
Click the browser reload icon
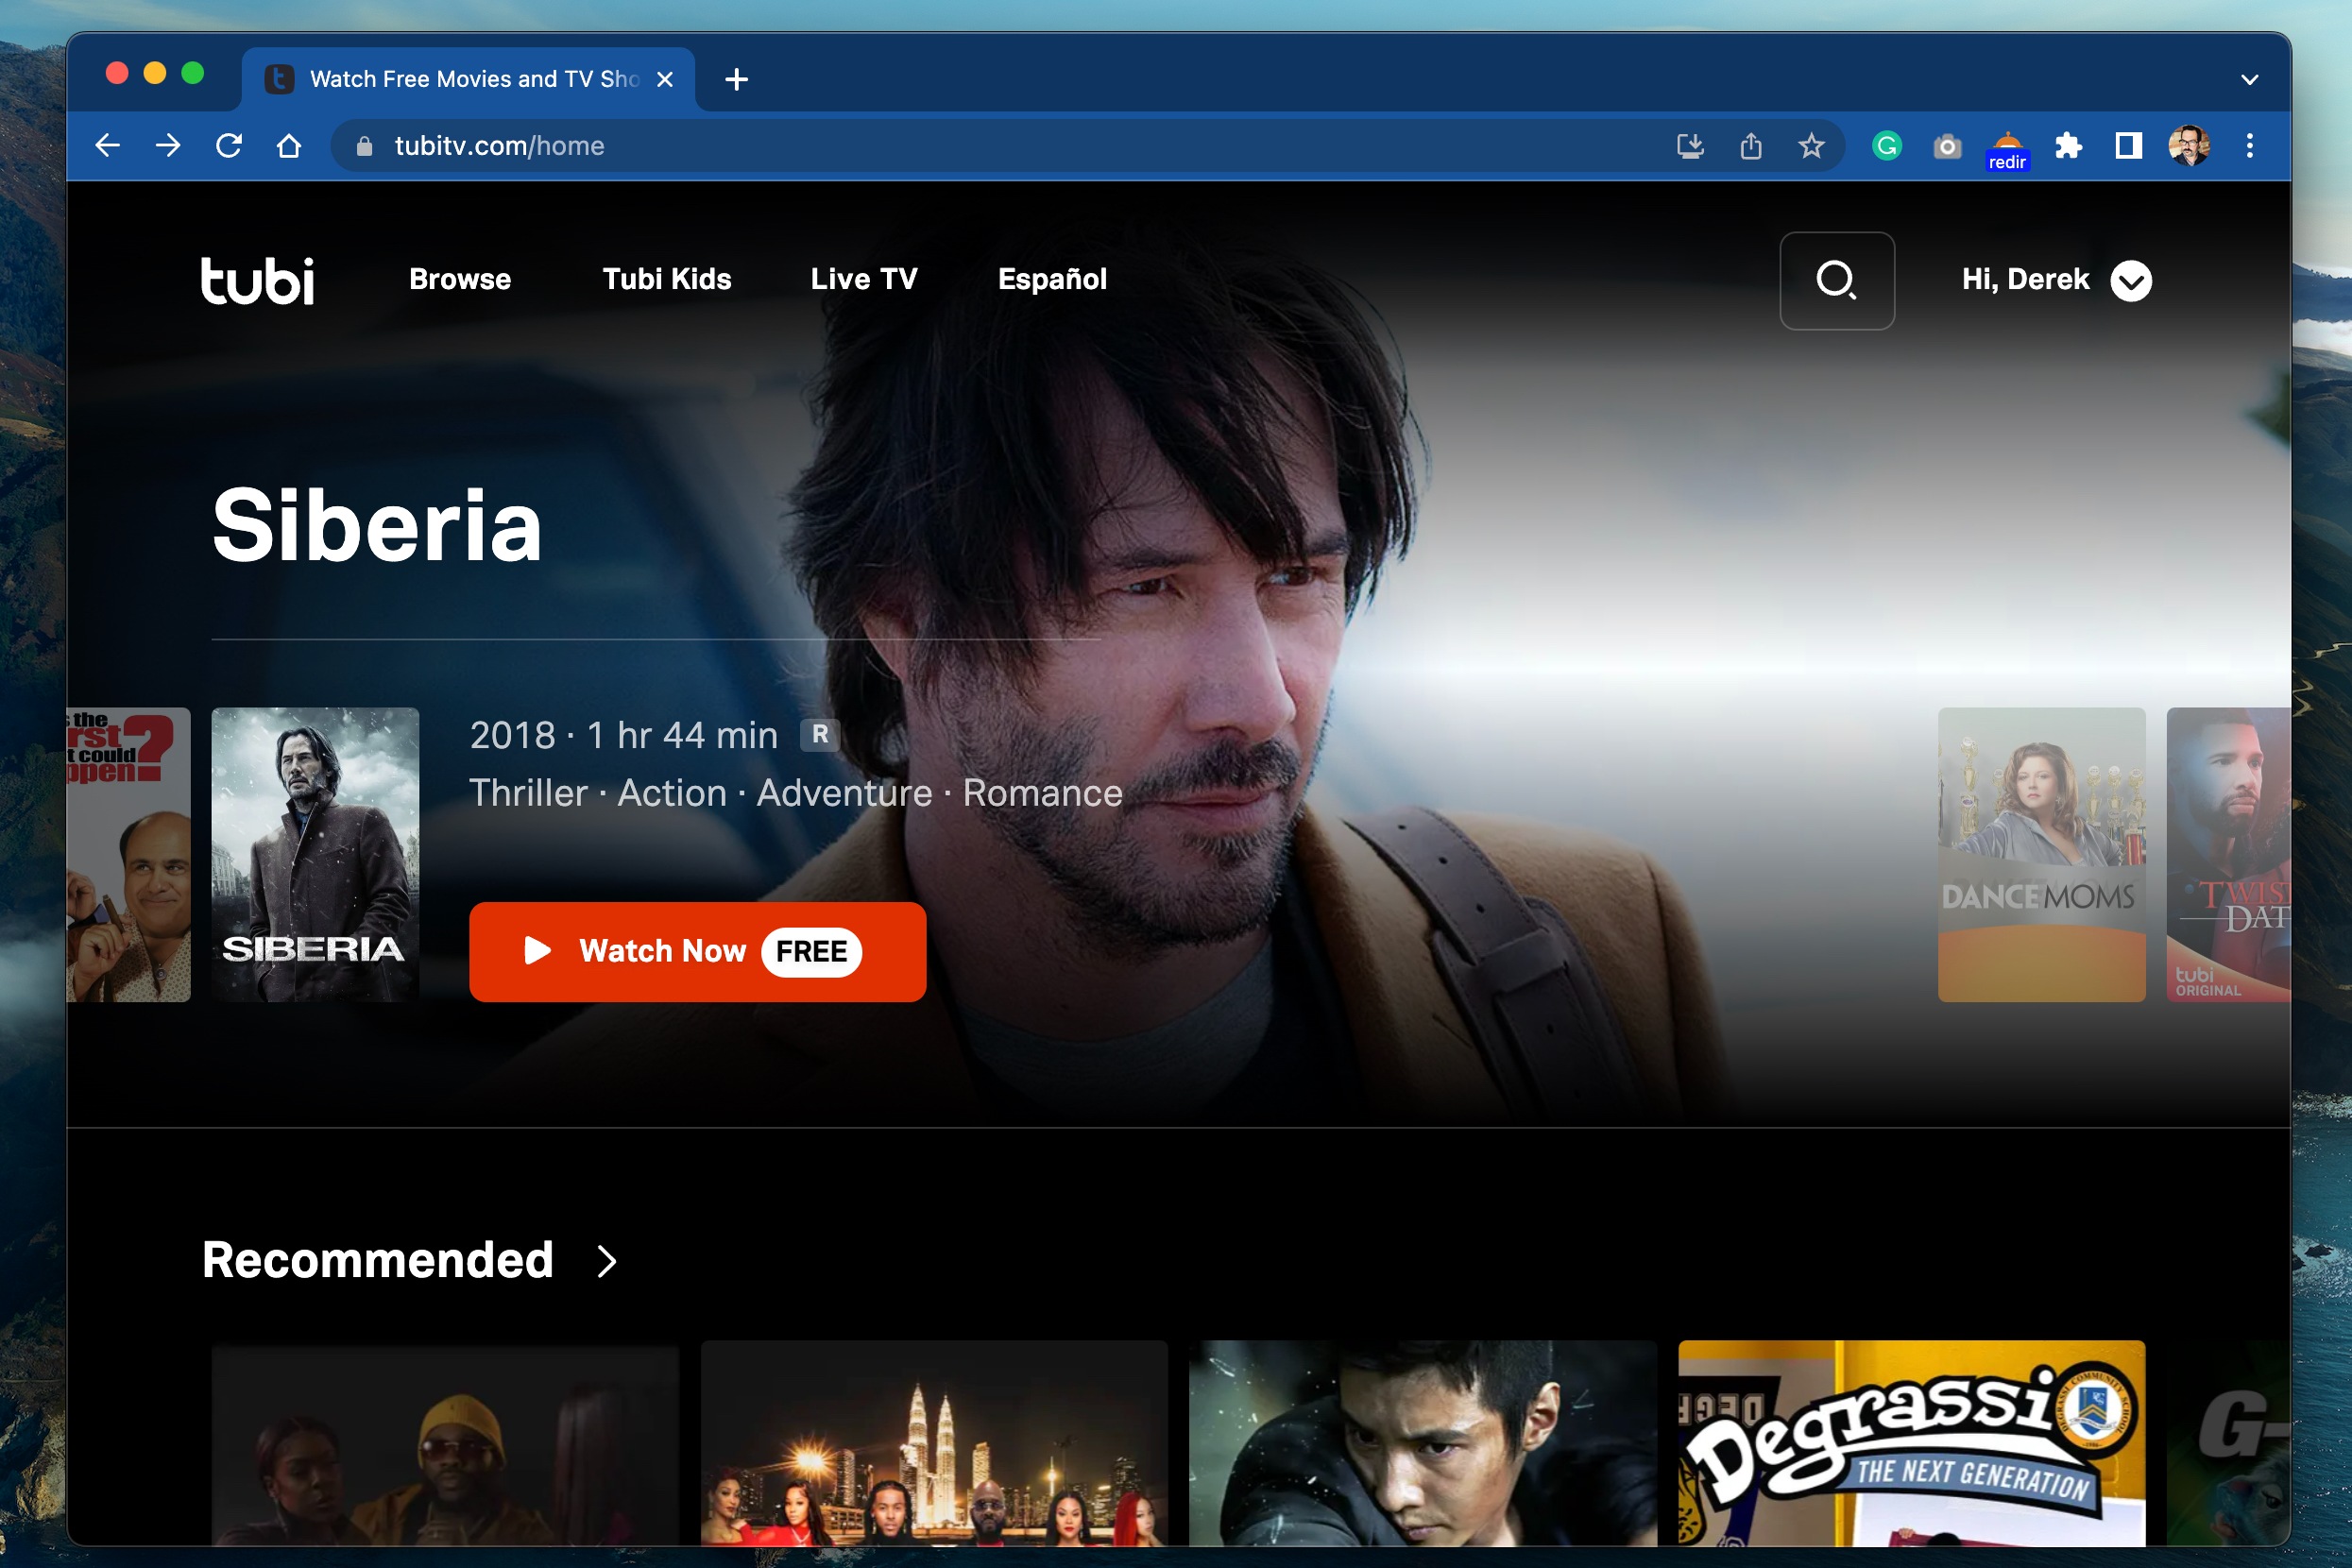(230, 145)
